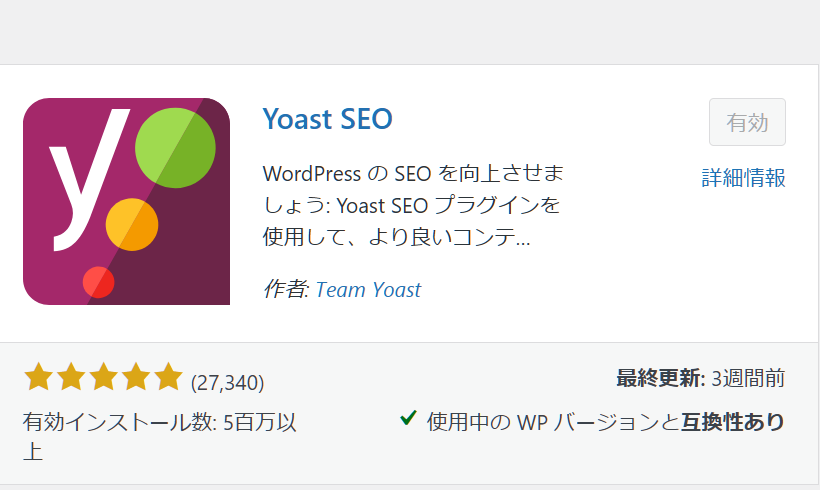Click the disabled 有効 button
This screenshot has width=820, height=490.
[747, 122]
